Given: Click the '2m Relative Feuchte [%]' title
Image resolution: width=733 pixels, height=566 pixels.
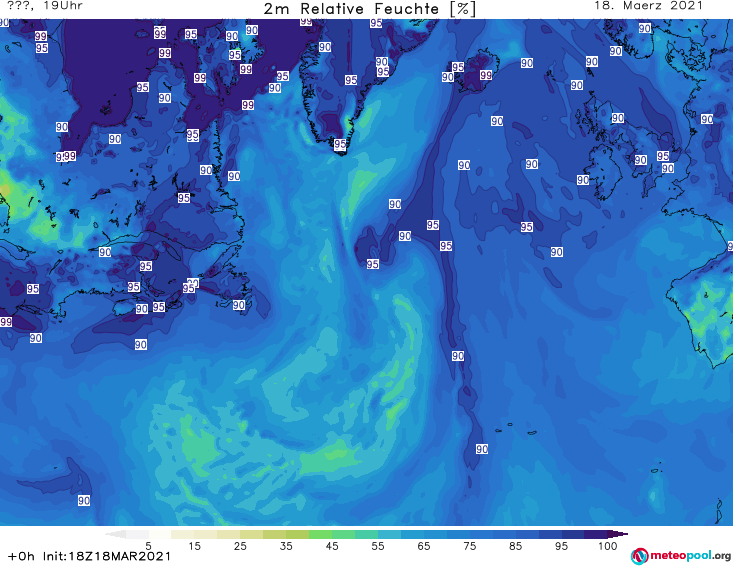Looking at the screenshot, I should point(369,9).
